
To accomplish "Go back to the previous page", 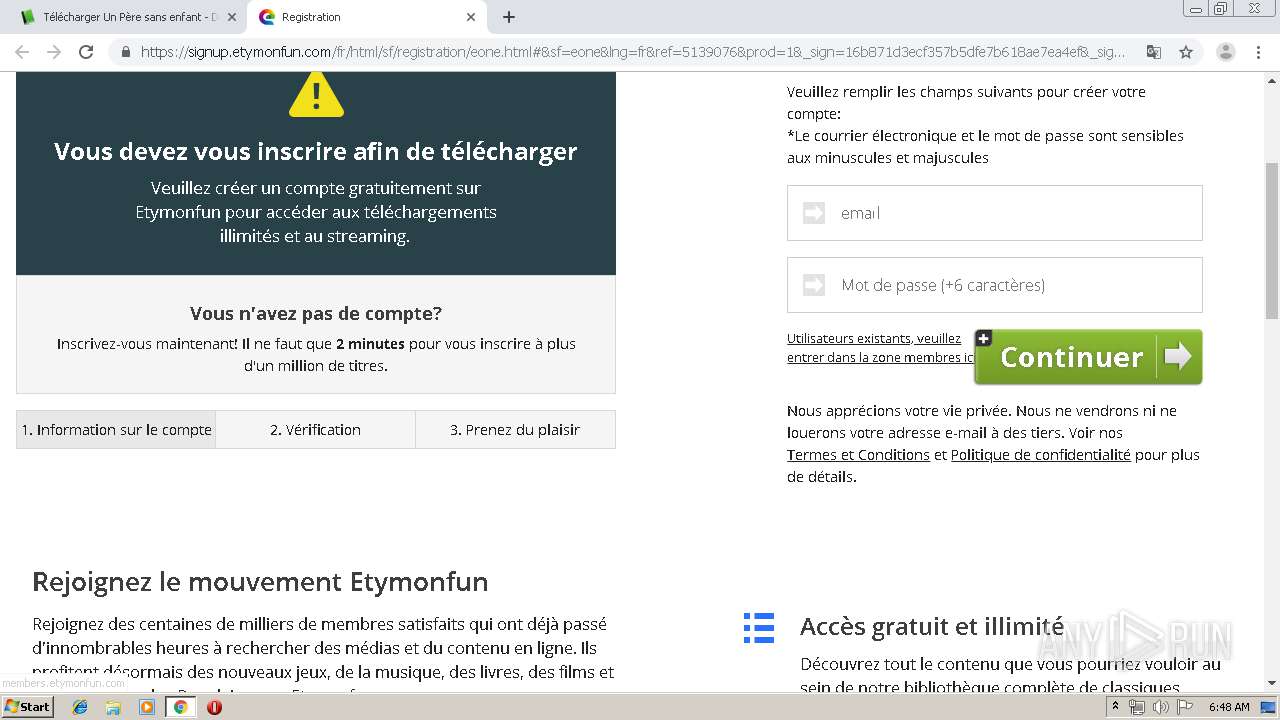I will click(x=22, y=52).
